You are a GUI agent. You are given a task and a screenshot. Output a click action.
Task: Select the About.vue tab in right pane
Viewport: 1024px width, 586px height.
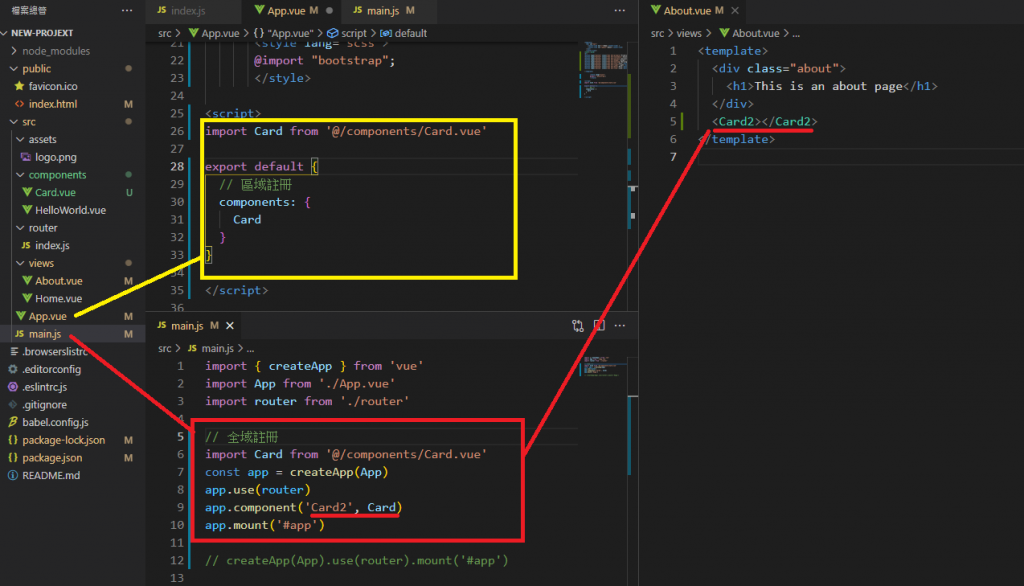[x=693, y=10]
